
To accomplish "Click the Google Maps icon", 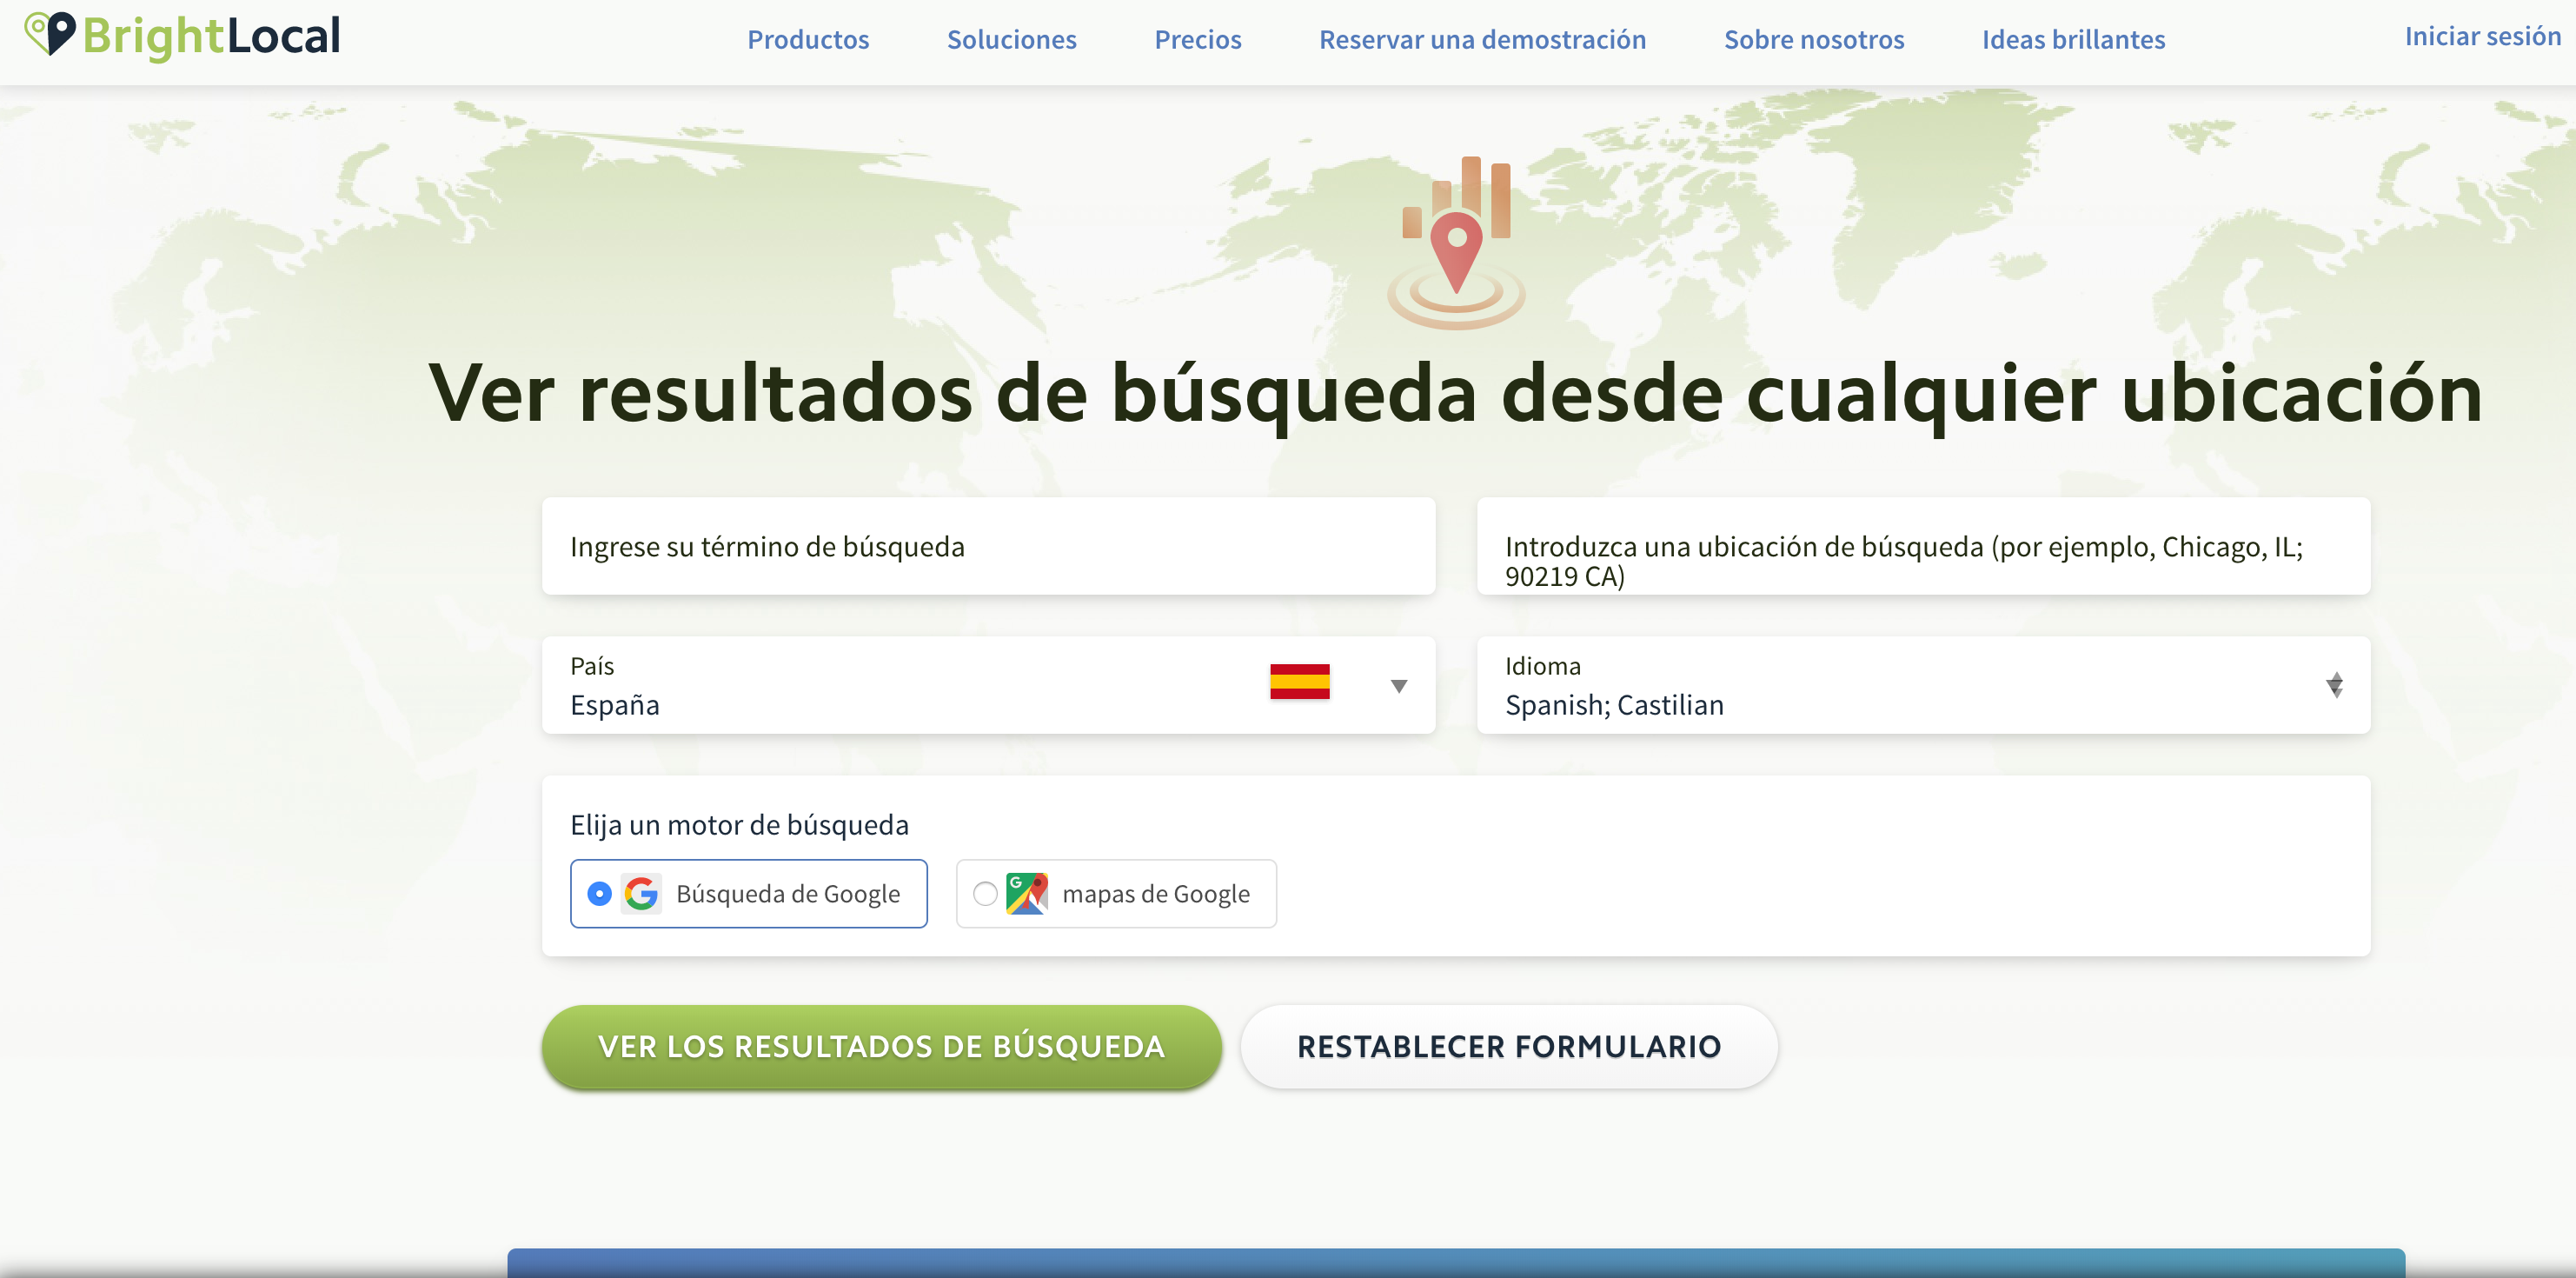I will pyautogui.click(x=1026, y=893).
